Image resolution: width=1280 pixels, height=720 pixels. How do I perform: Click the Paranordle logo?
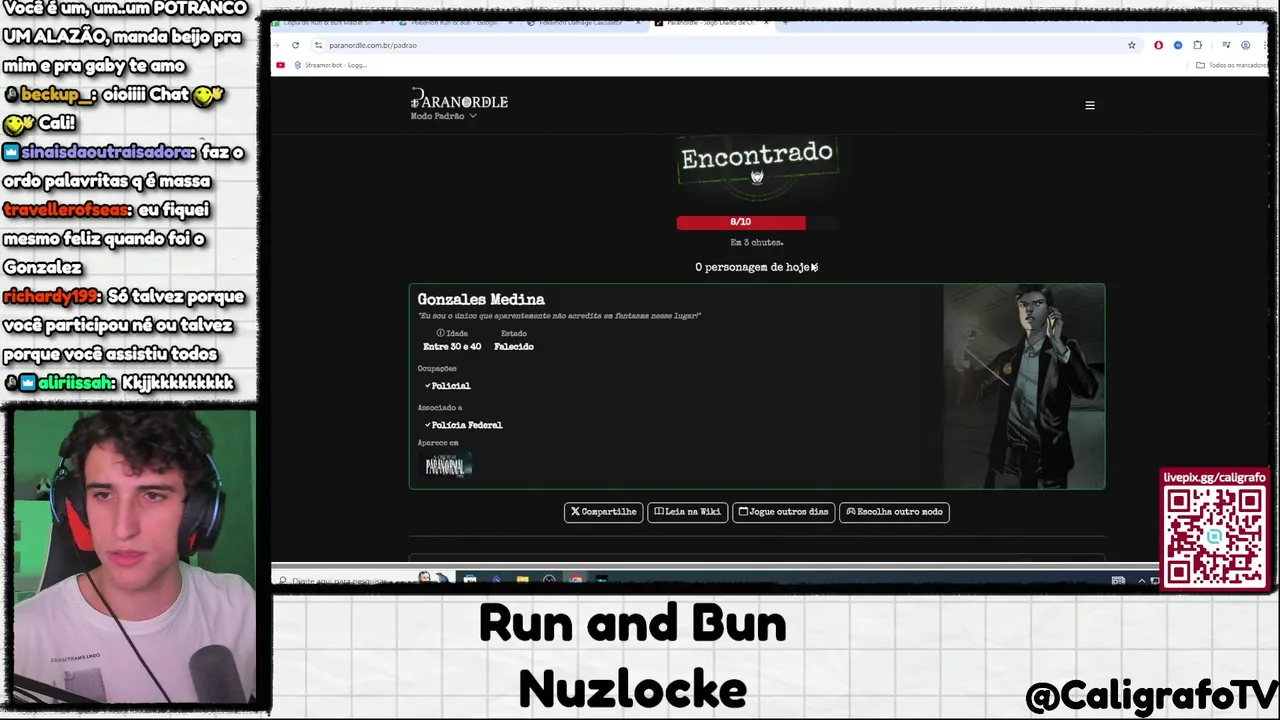[459, 100]
